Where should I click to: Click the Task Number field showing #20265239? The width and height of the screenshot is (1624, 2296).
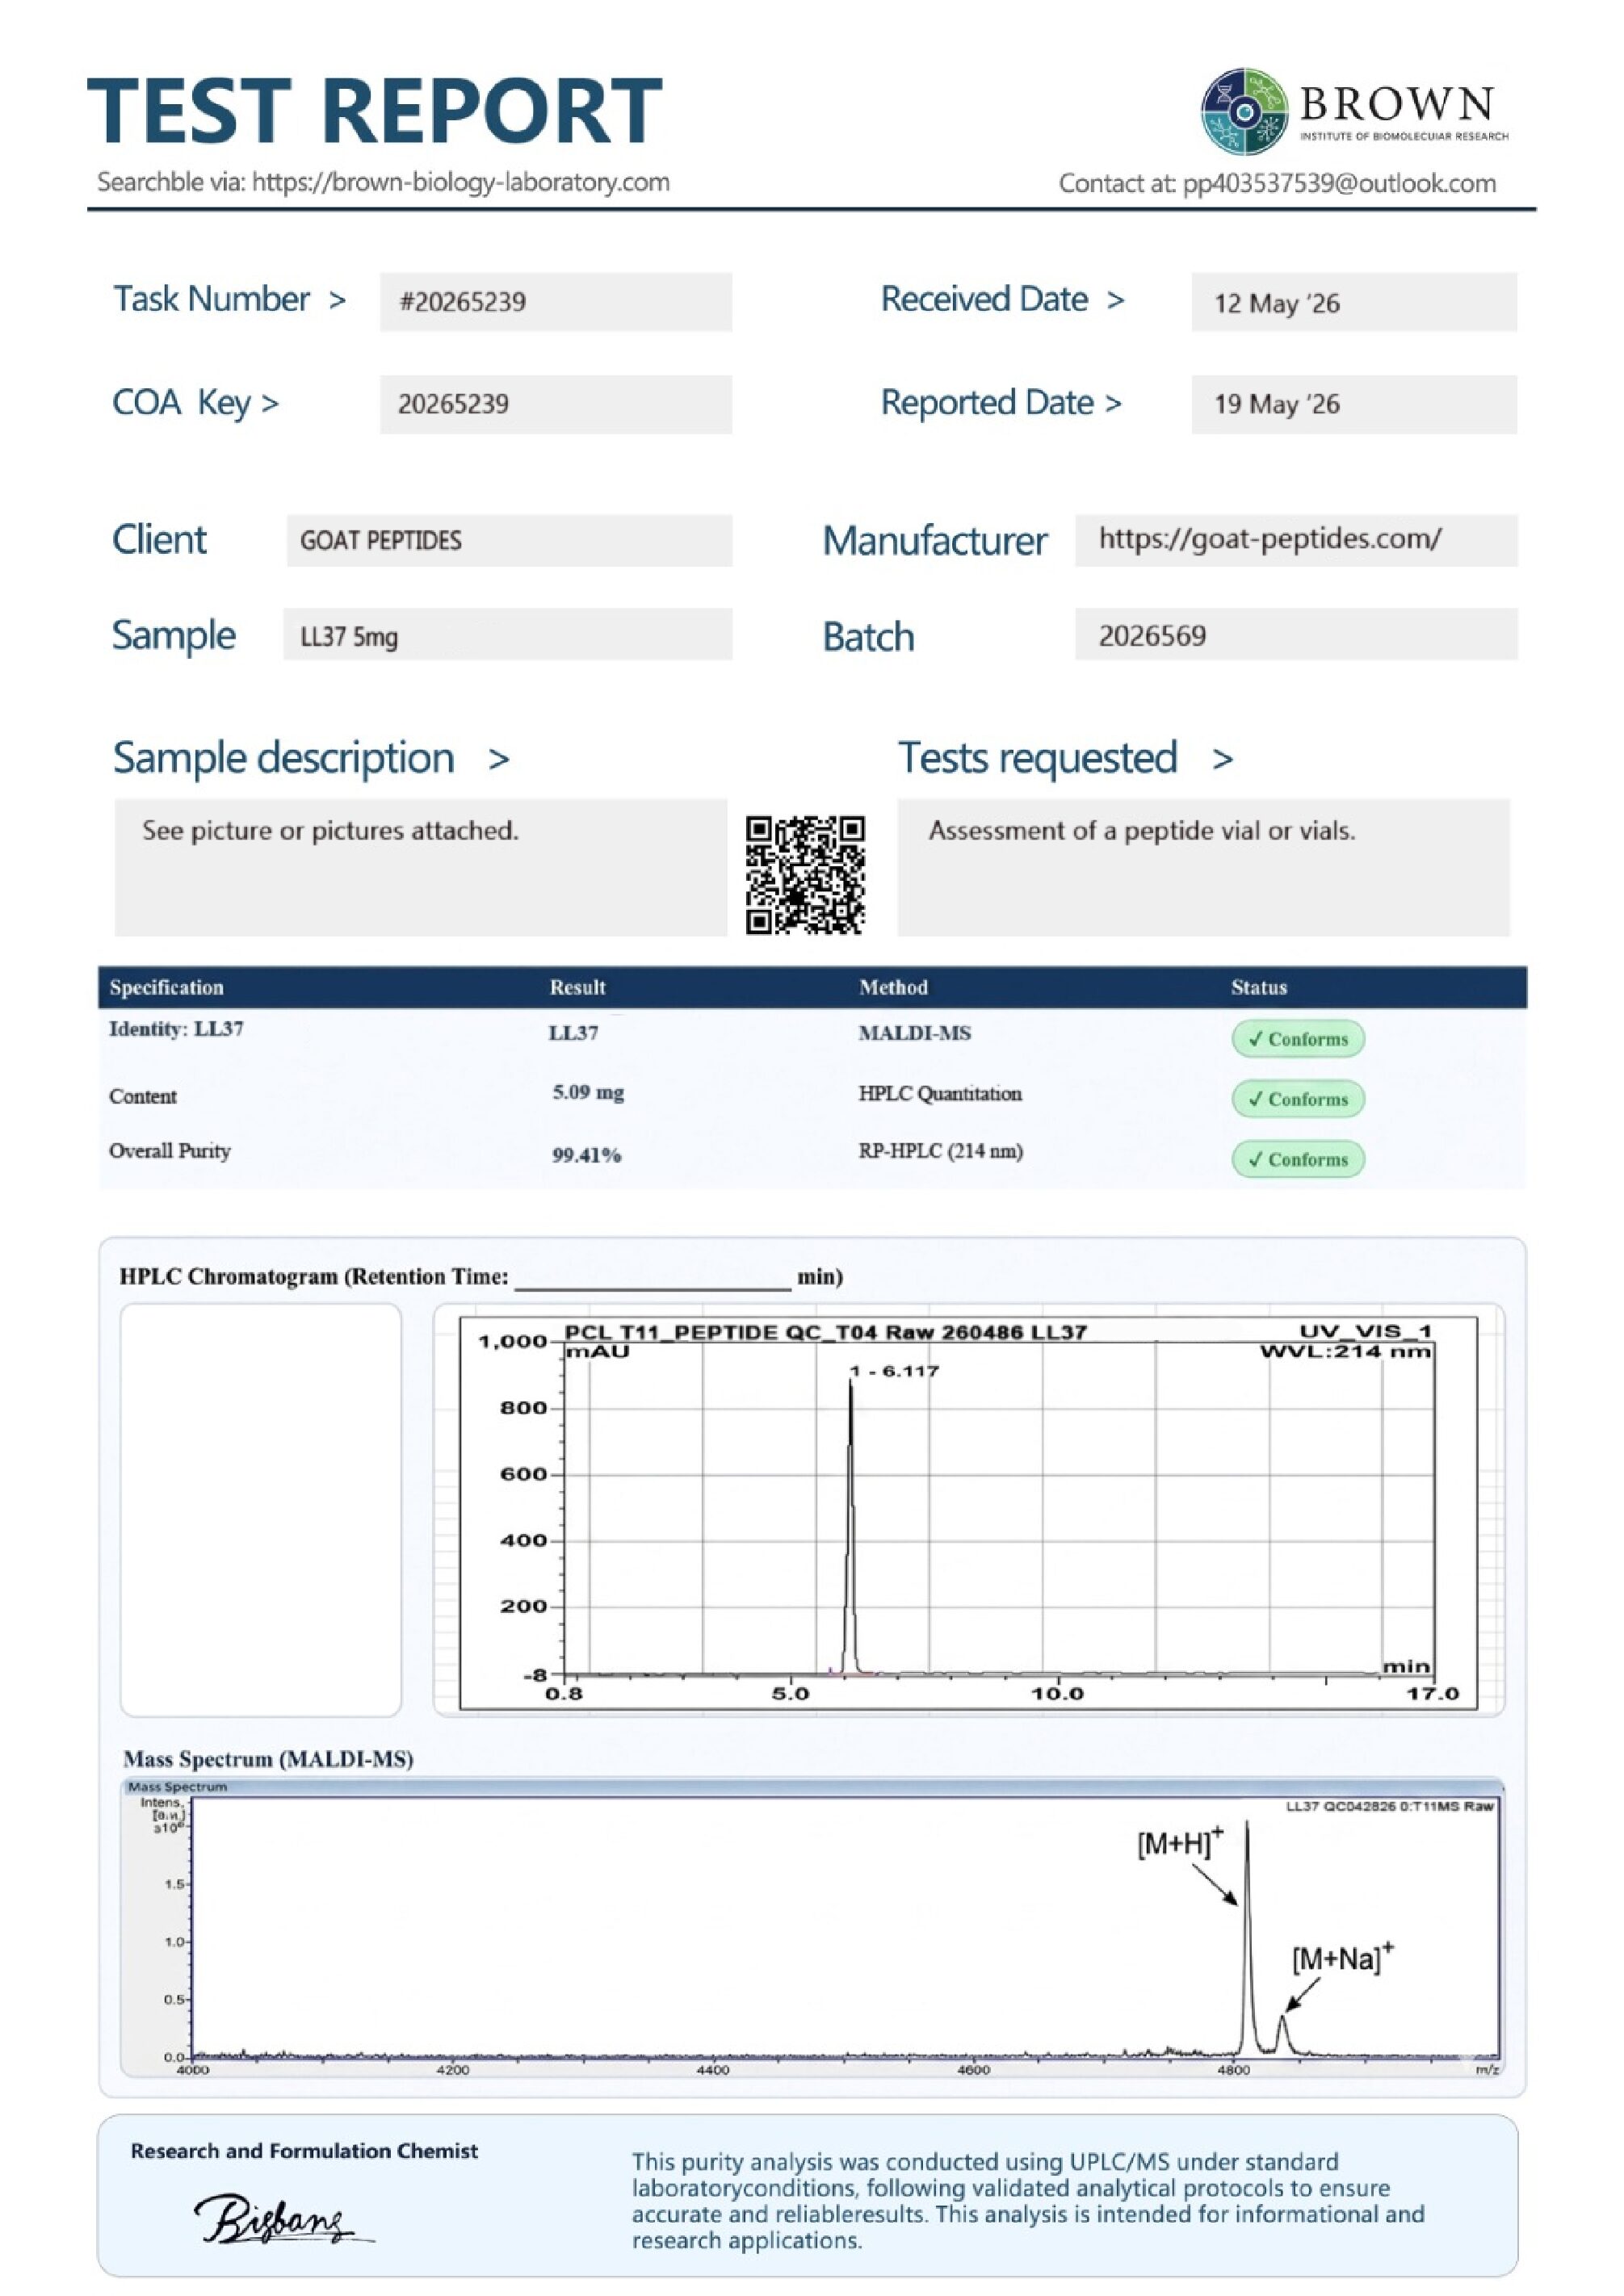pyautogui.click(x=556, y=302)
